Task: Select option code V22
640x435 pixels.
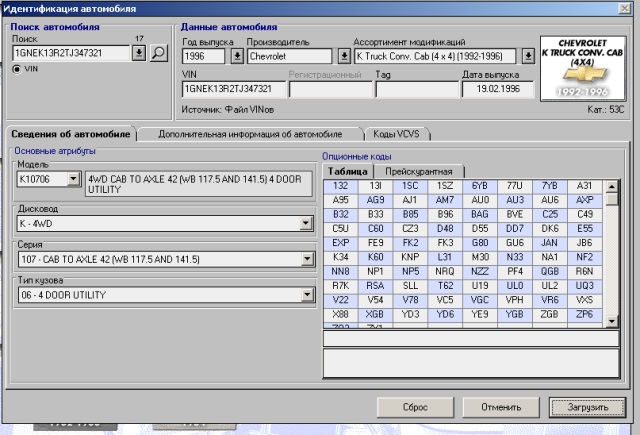Action: (x=340, y=300)
